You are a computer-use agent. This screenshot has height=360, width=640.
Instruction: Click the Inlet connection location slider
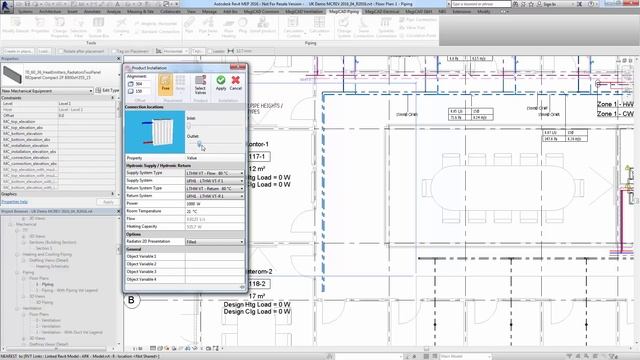[x=189, y=126]
